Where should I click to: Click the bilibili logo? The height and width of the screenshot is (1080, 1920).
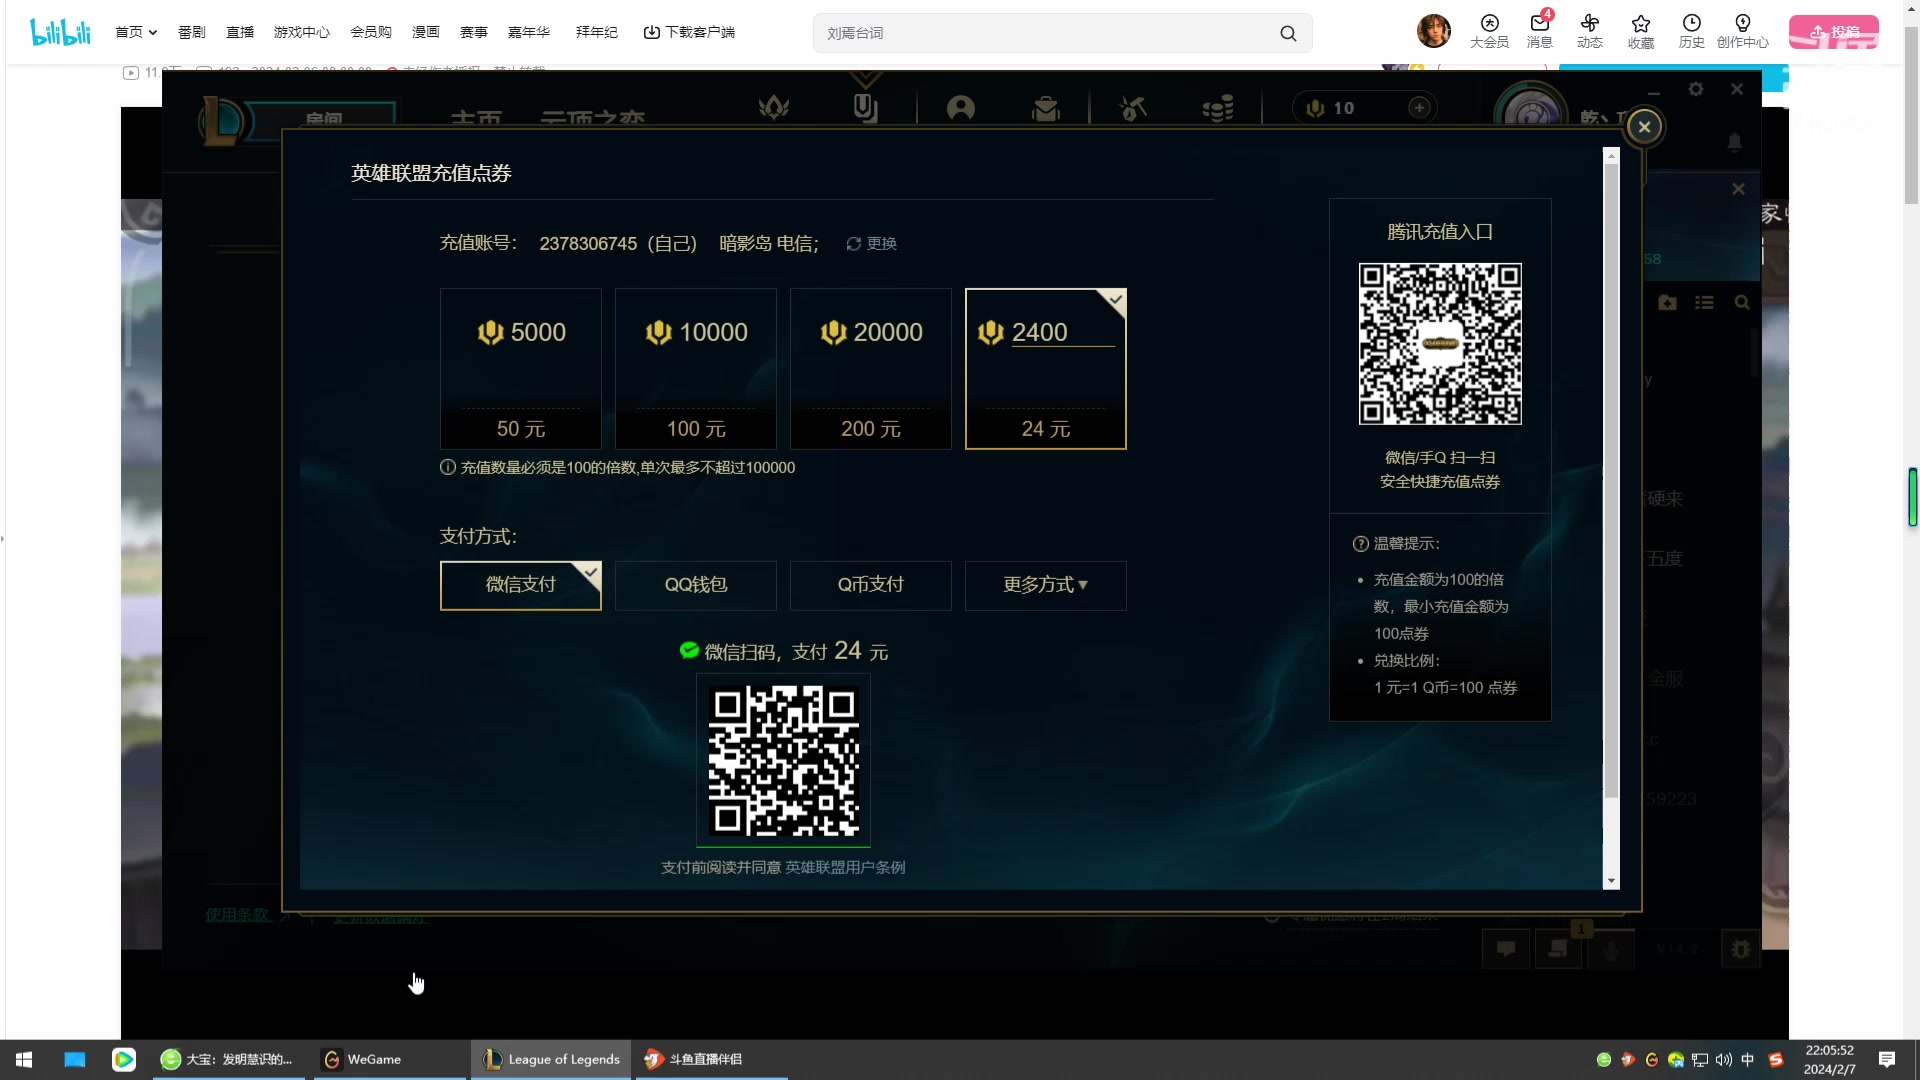tap(61, 32)
